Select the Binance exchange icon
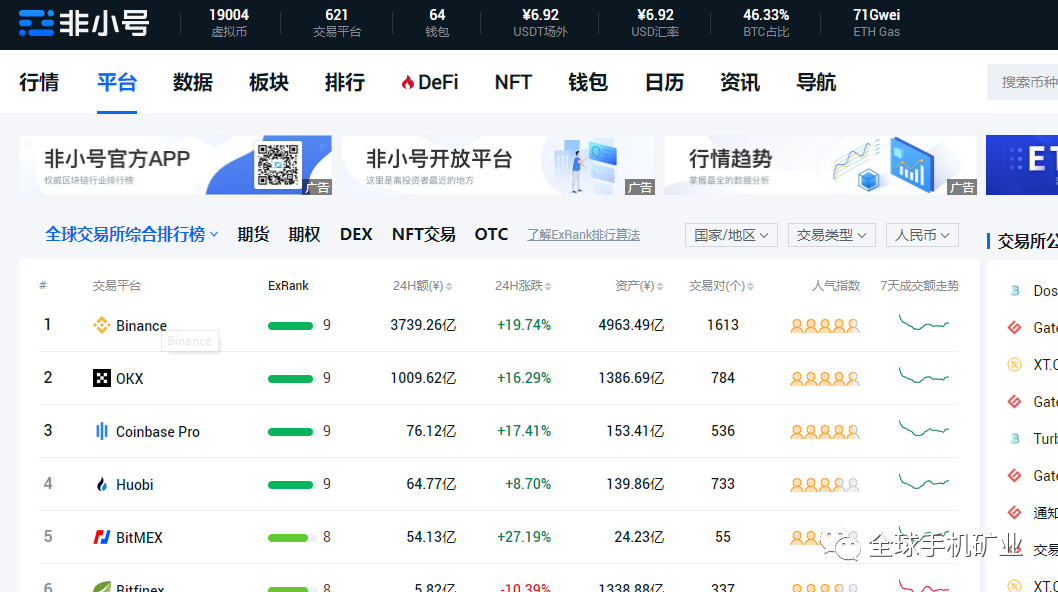The height and width of the screenshot is (592, 1058). (x=101, y=325)
